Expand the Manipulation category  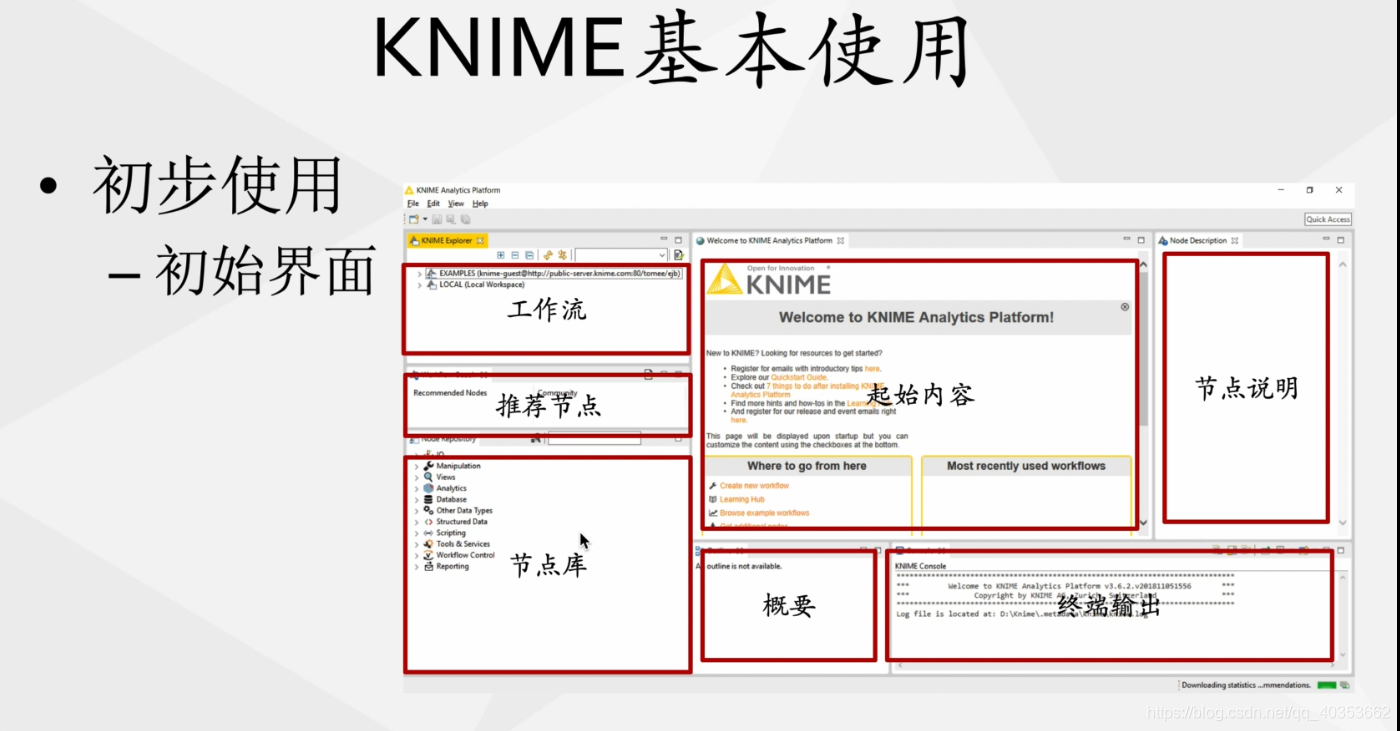coord(417,466)
